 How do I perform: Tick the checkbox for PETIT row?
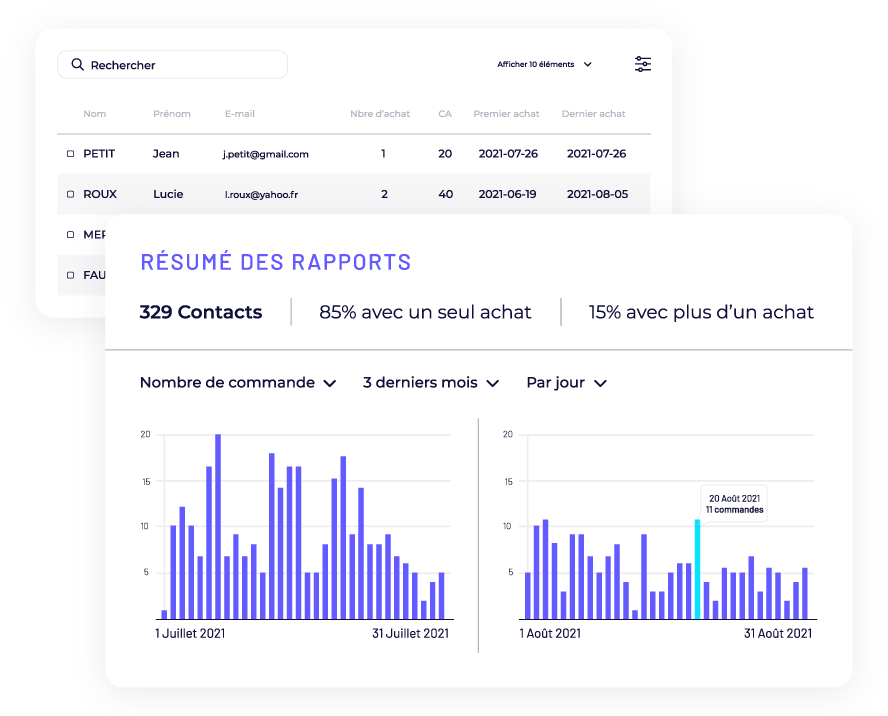[x=70, y=154]
